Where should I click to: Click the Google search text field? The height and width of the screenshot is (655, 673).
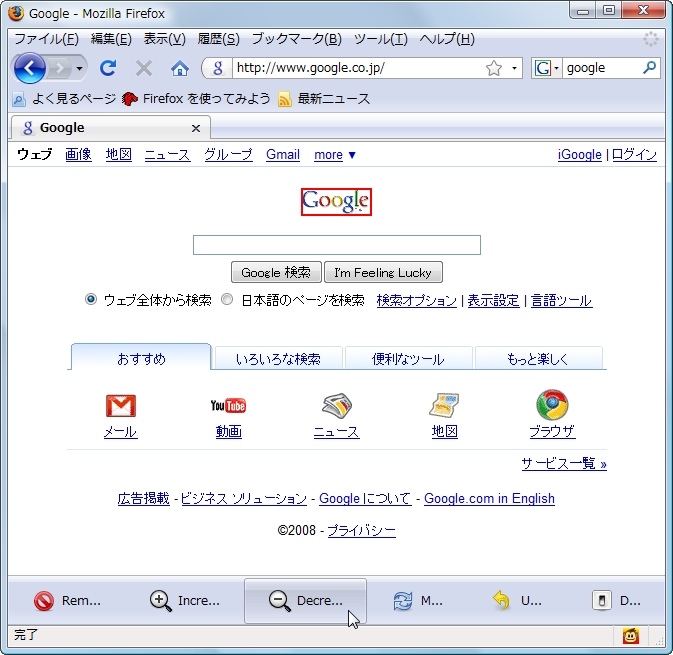pos(336,245)
